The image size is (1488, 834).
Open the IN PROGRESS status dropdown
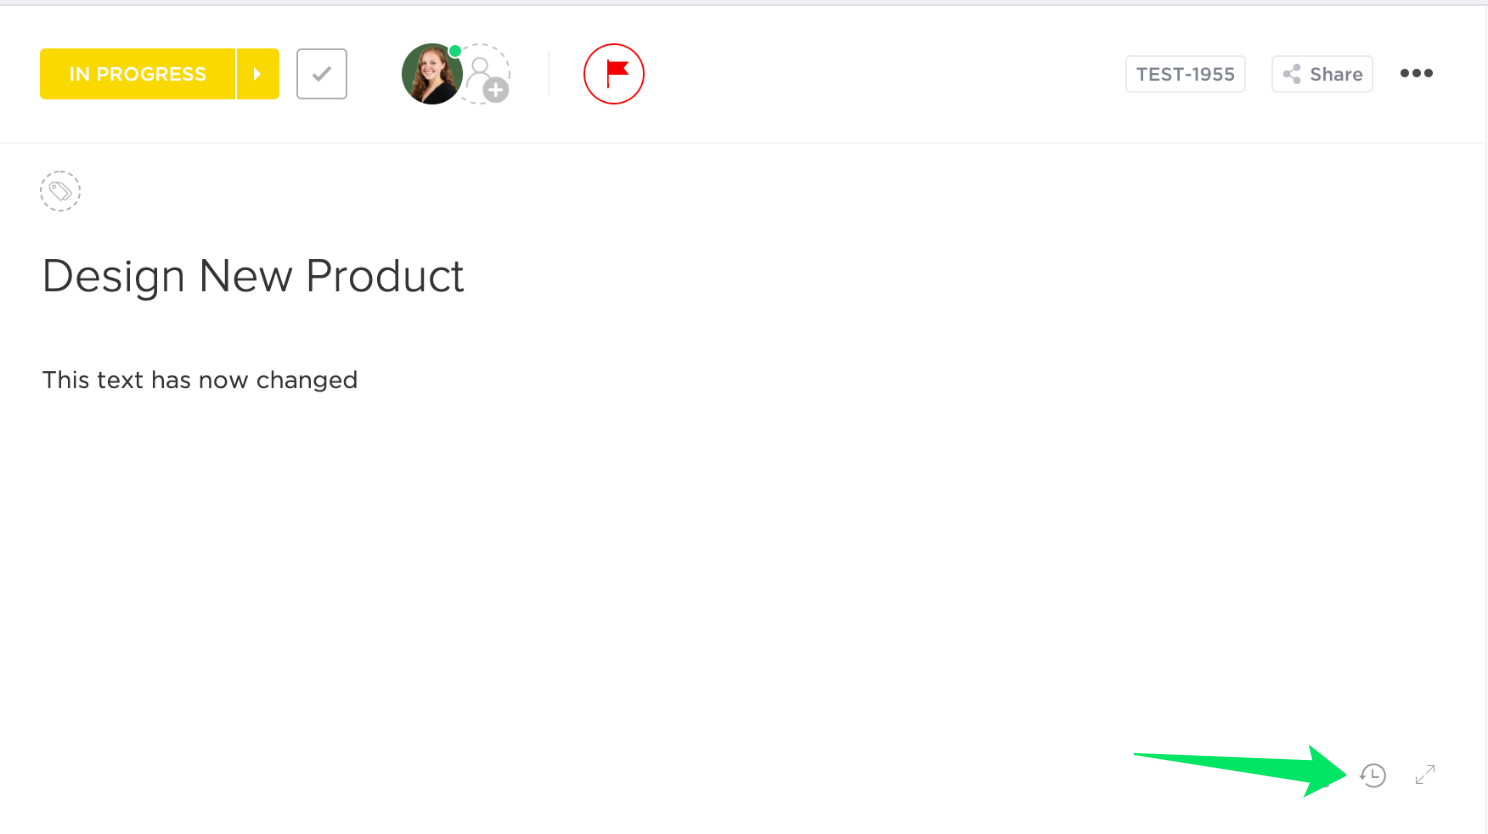pos(138,74)
